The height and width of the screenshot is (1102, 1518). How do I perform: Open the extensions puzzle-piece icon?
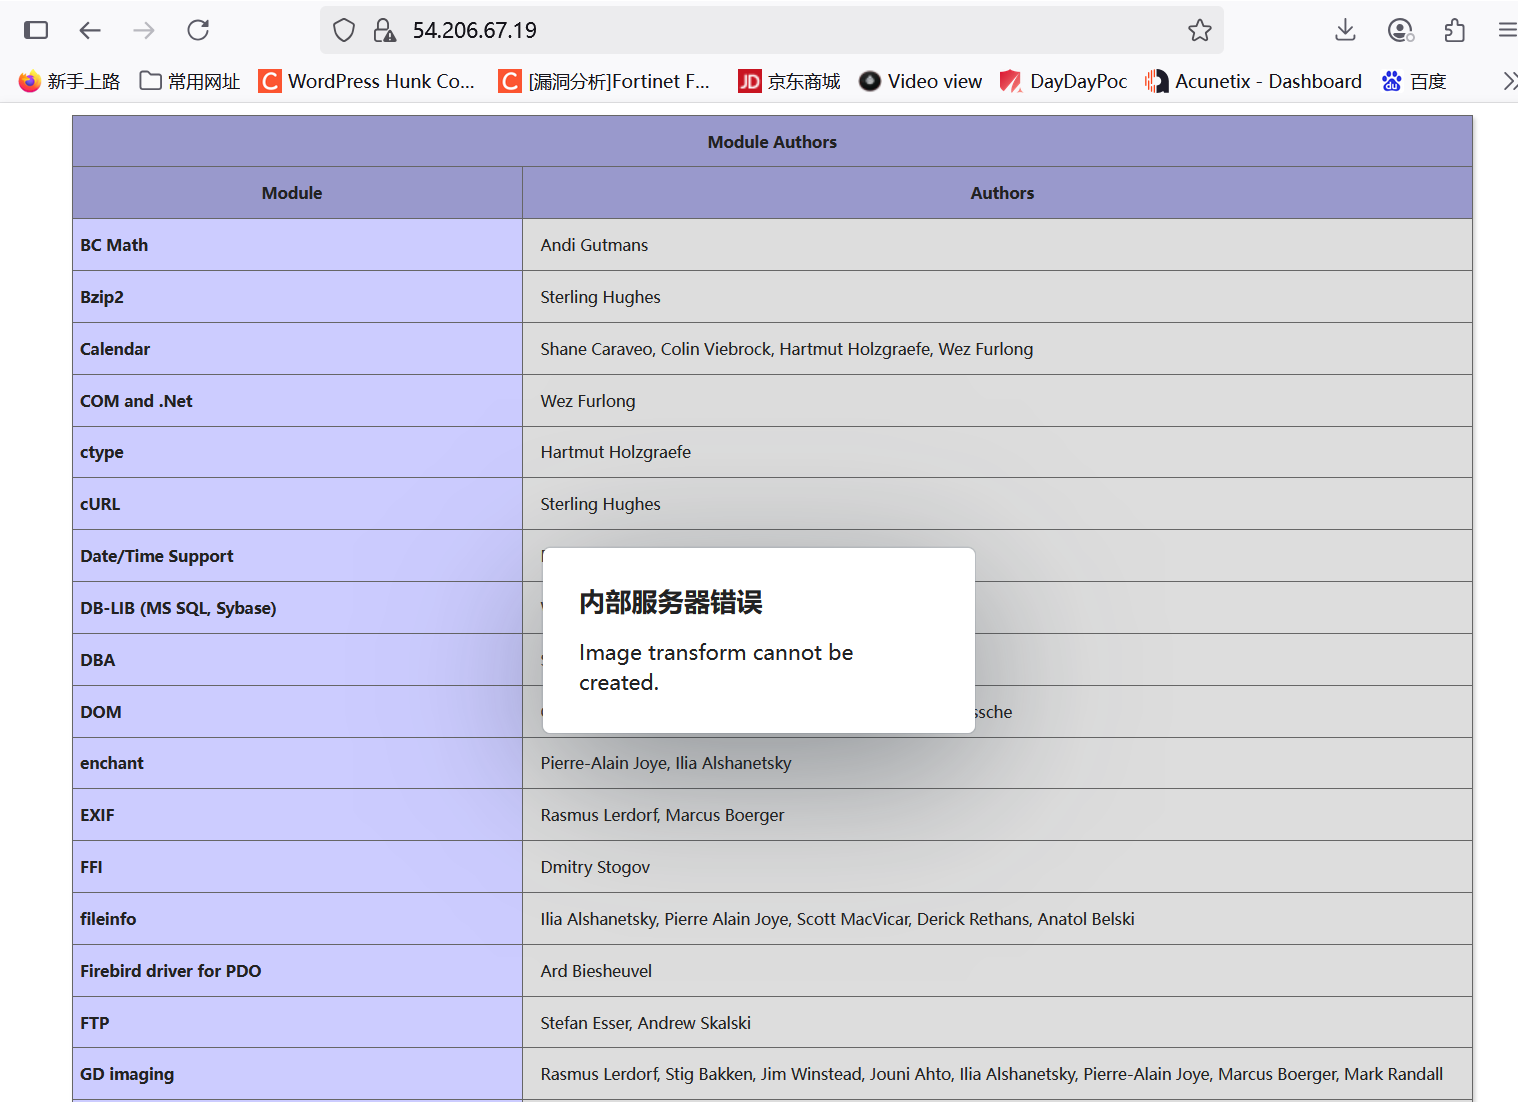click(1454, 30)
